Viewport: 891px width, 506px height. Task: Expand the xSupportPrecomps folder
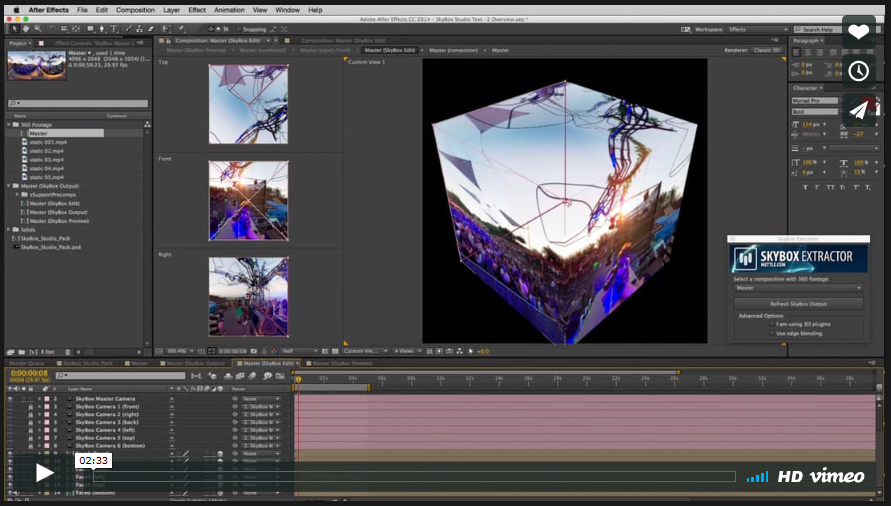[x=17, y=194]
